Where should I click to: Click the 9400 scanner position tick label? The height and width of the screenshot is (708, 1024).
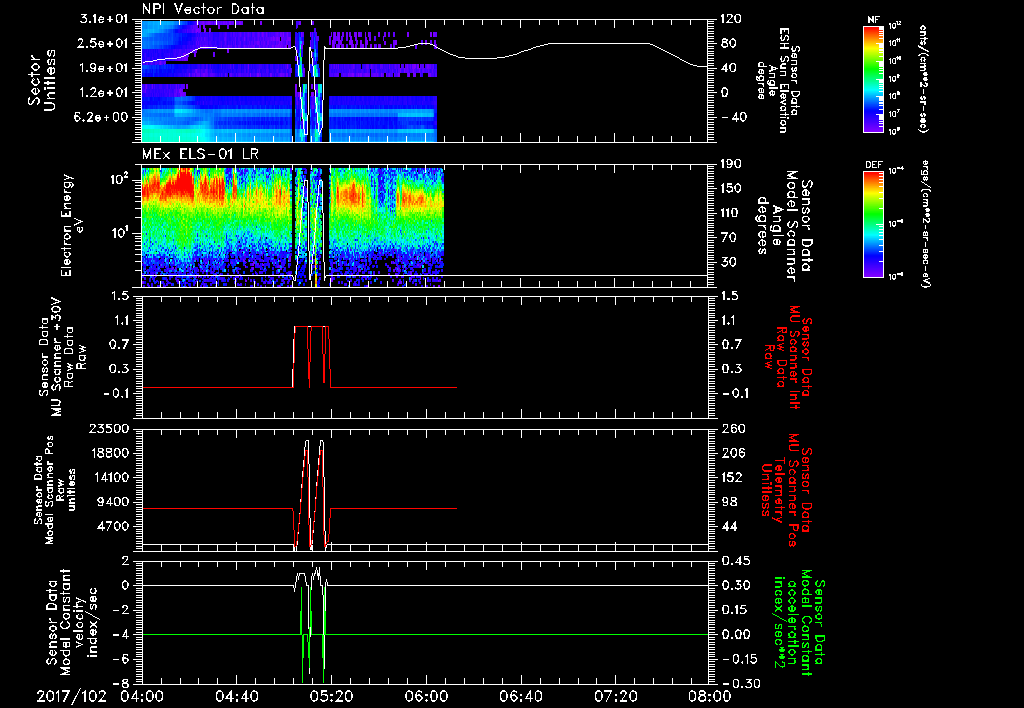(x=112, y=502)
